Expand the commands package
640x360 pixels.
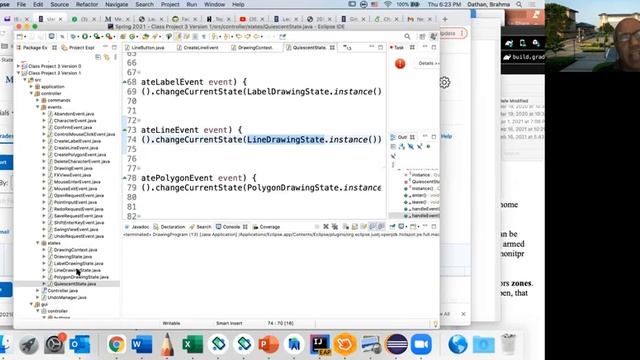38,100
